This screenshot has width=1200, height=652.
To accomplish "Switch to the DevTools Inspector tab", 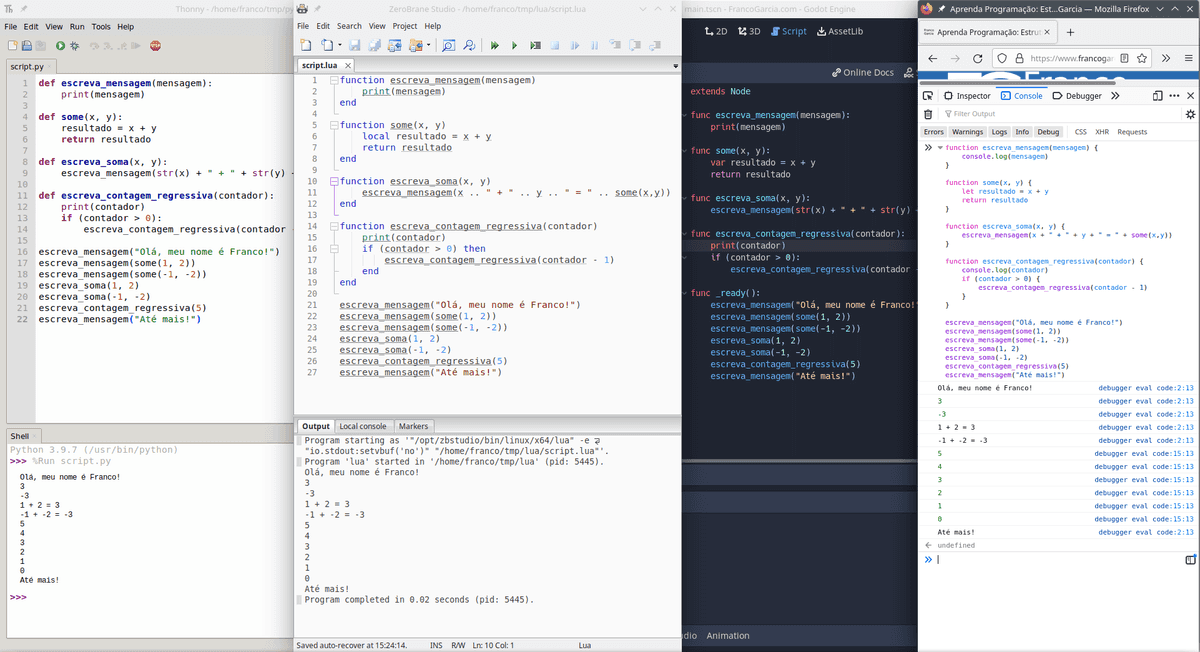I will pos(966,96).
